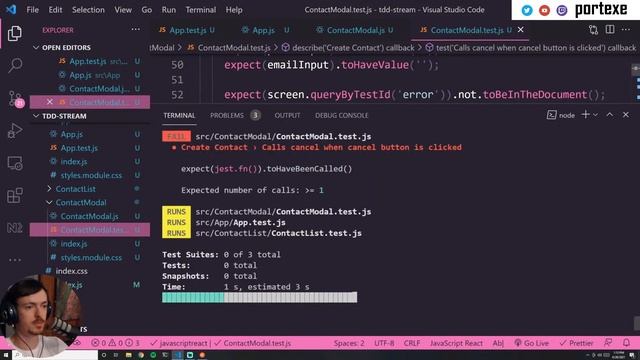The width and height of the screenshot is (640, 360).
Task: Open the Twitter icon in portexe overlay
Action: point(527,10)
